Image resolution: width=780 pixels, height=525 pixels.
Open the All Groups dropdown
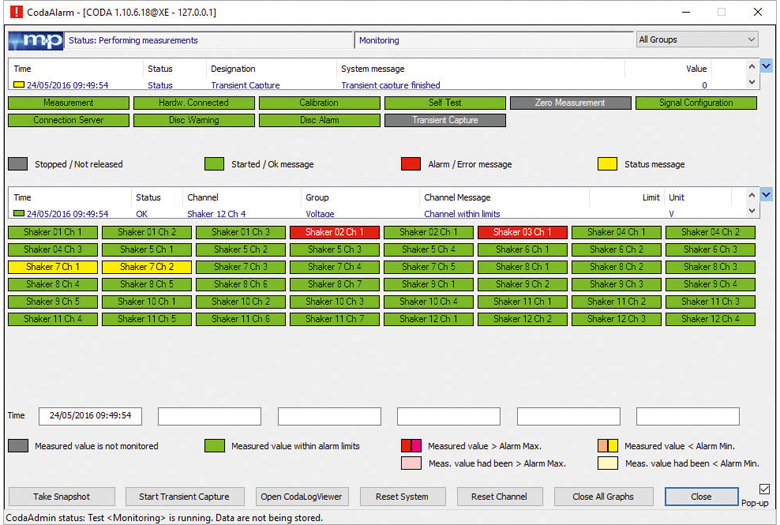pyautogui.click(x=696, y=39)
